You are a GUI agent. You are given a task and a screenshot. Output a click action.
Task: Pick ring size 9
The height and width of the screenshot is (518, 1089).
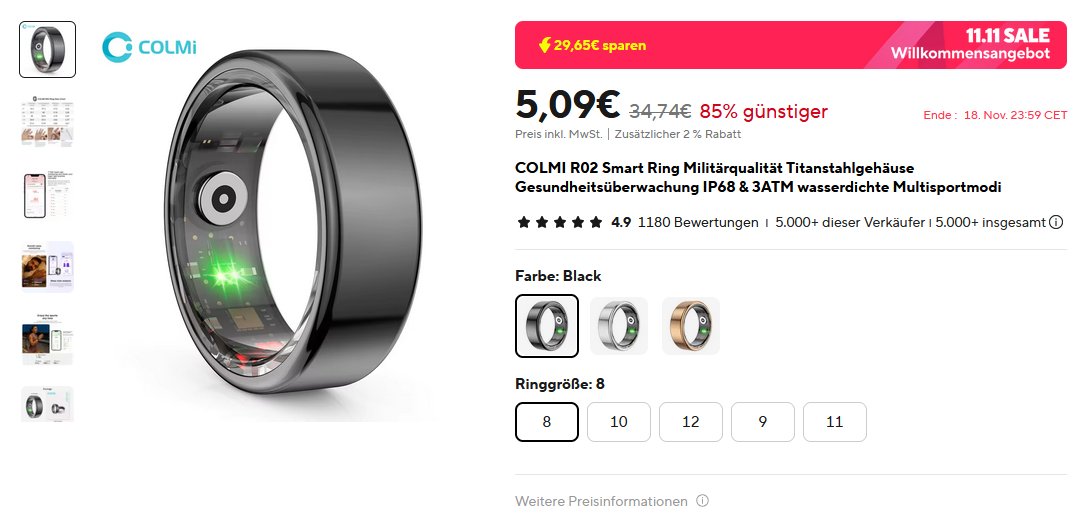(x=763, y=421)
